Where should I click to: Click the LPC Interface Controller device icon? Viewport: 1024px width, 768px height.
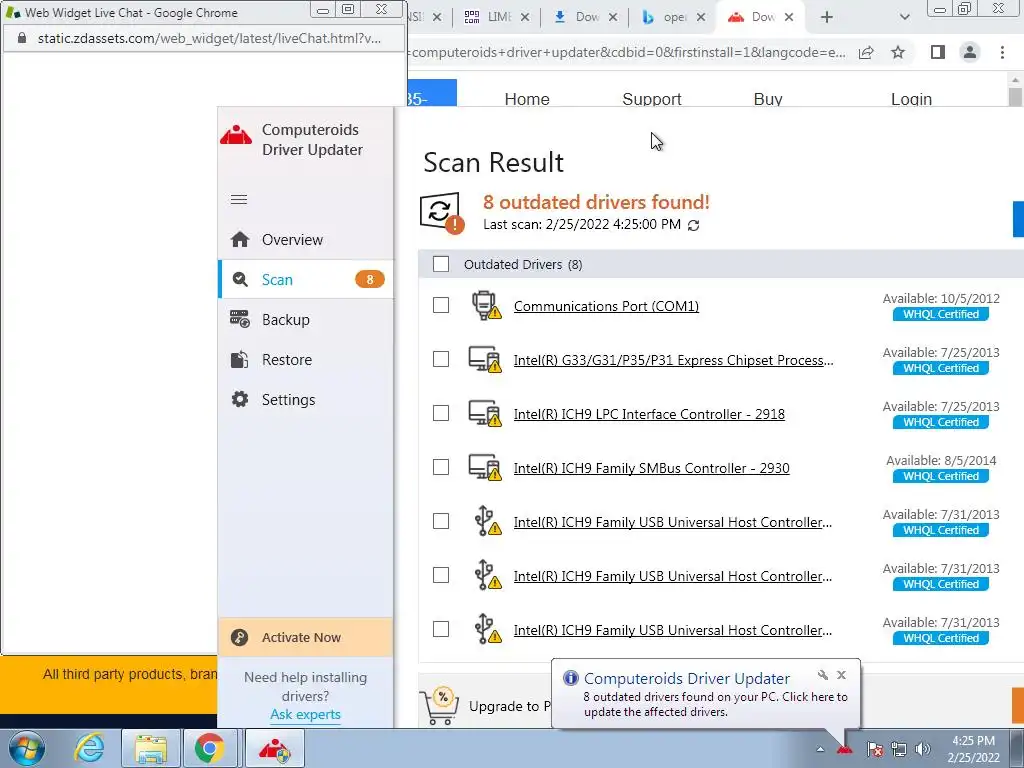pos(485,413)
